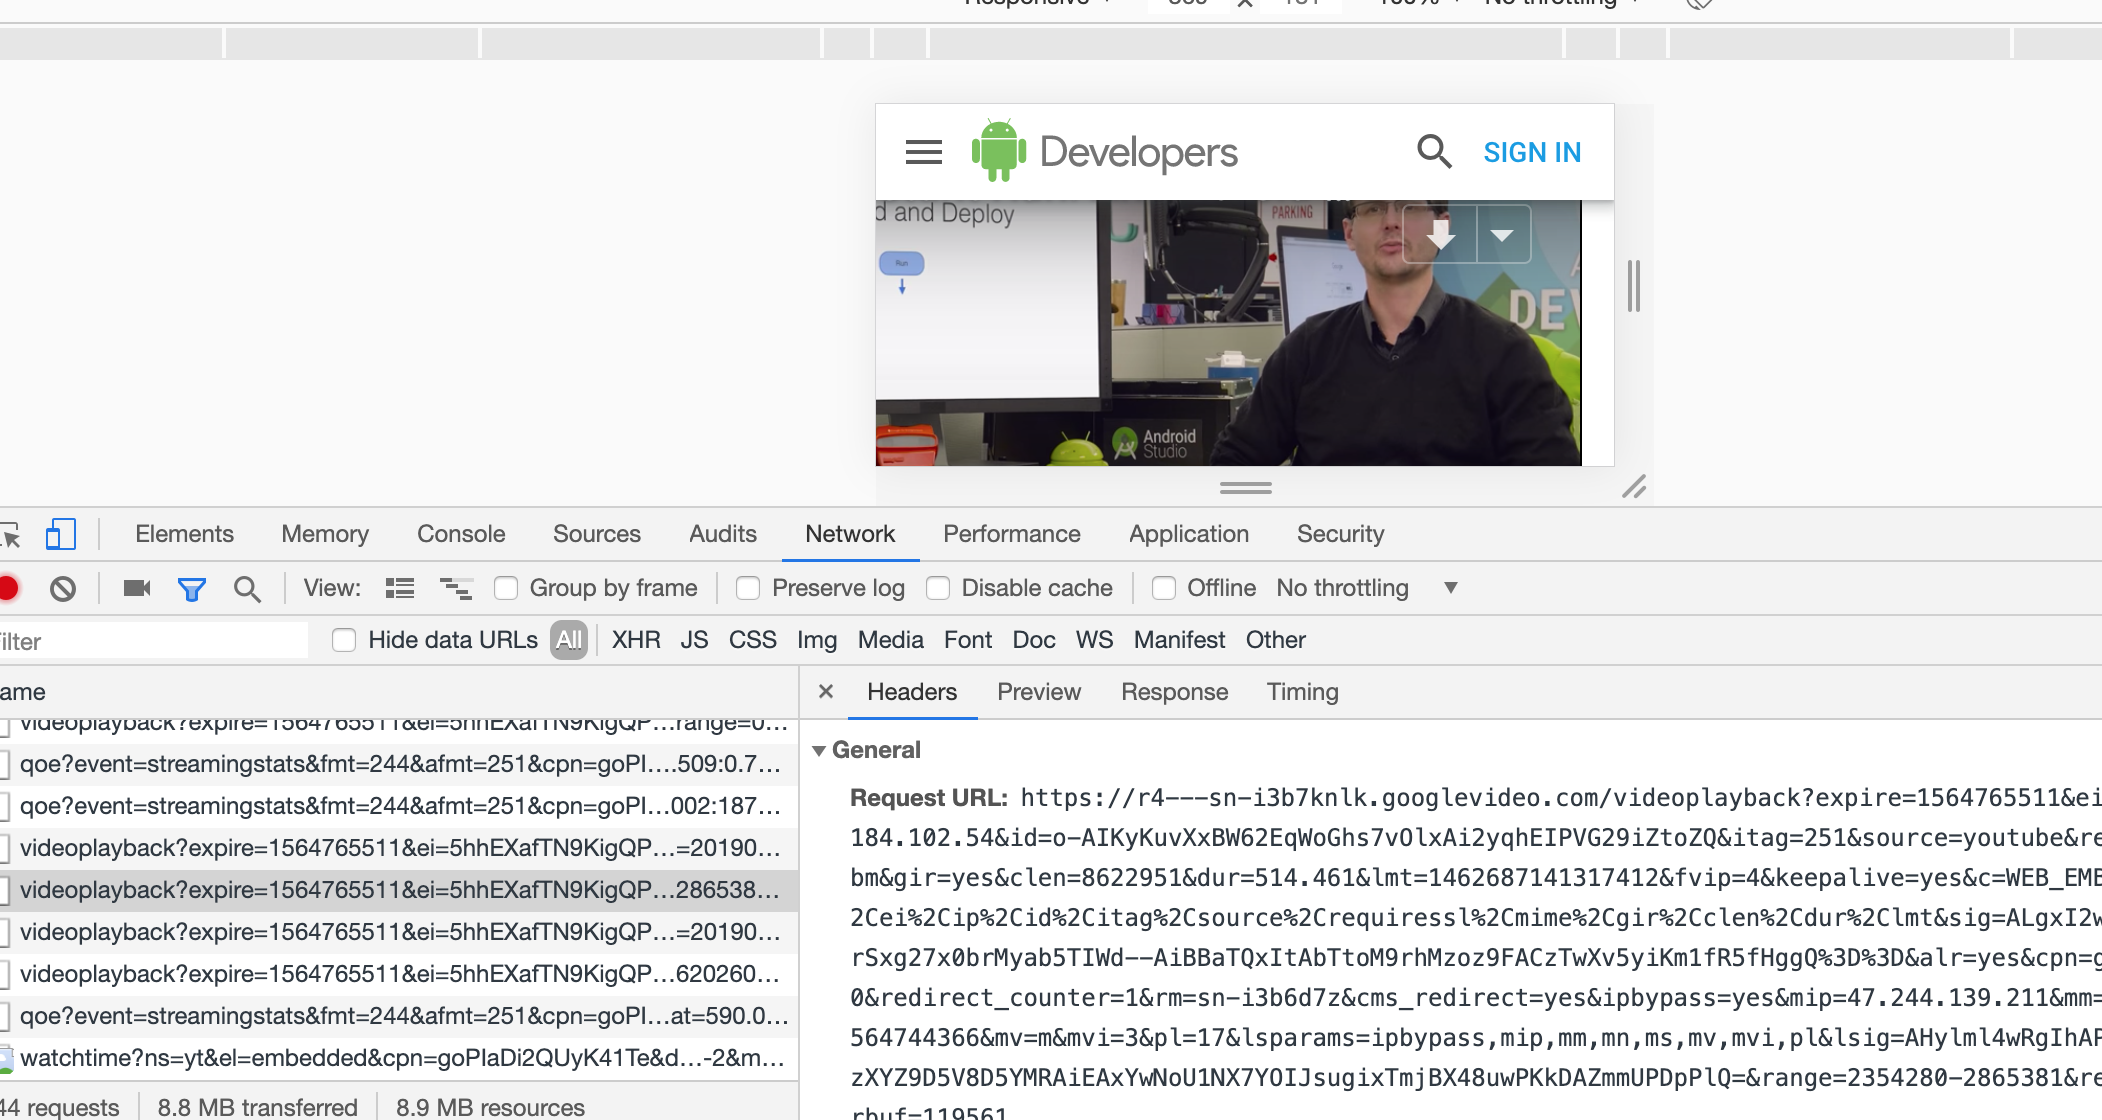
Task: Click the capture screenshots icon
Action: [x=138, y=588]
